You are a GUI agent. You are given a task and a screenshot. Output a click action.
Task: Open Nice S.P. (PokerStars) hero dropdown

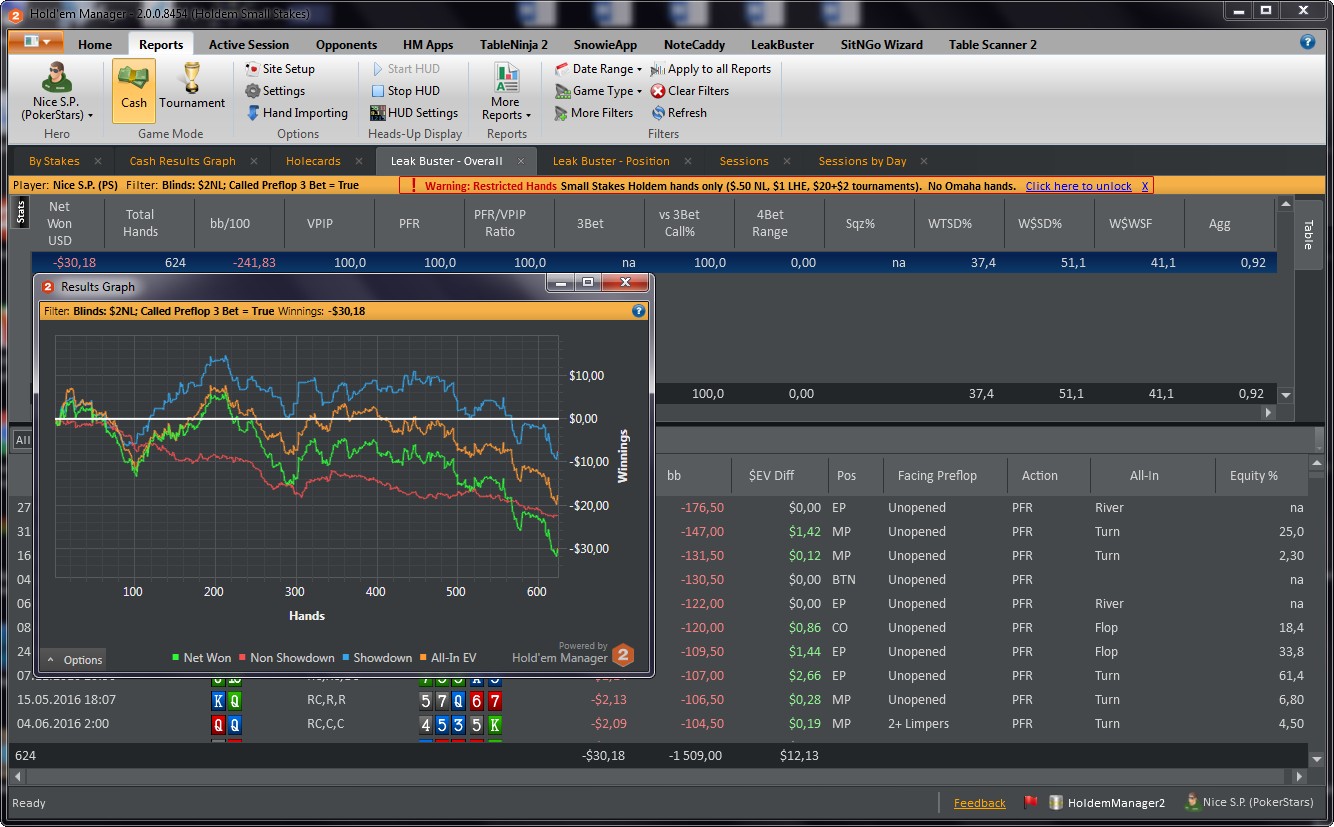(x=57, y=92)
